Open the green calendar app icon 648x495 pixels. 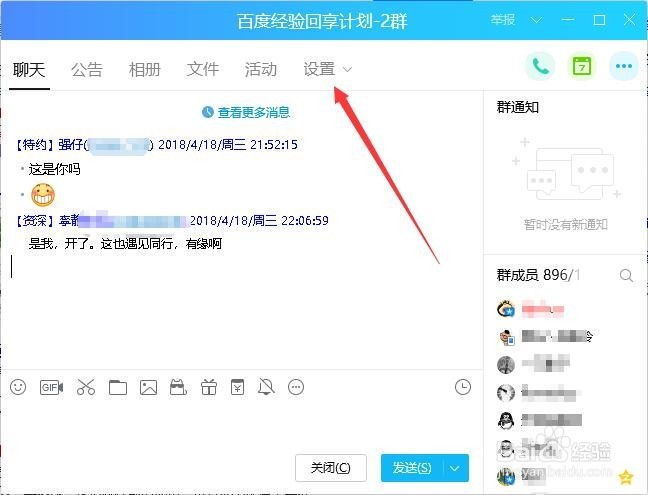click(582, 66)
